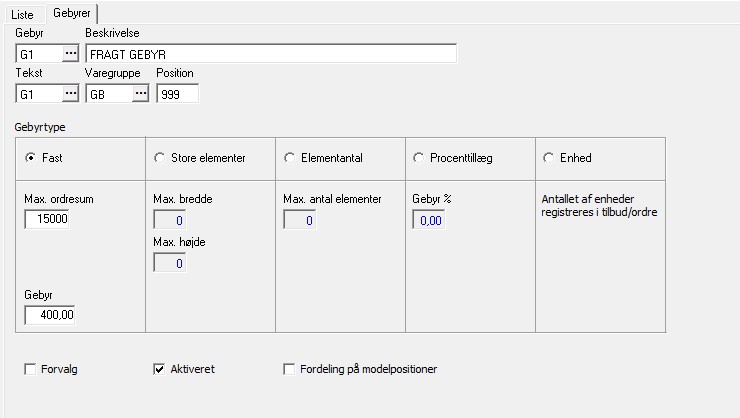The width and height of the screenshot is (740, 418).
Task: Select the Fast fee type
Action: pos(30,158)
